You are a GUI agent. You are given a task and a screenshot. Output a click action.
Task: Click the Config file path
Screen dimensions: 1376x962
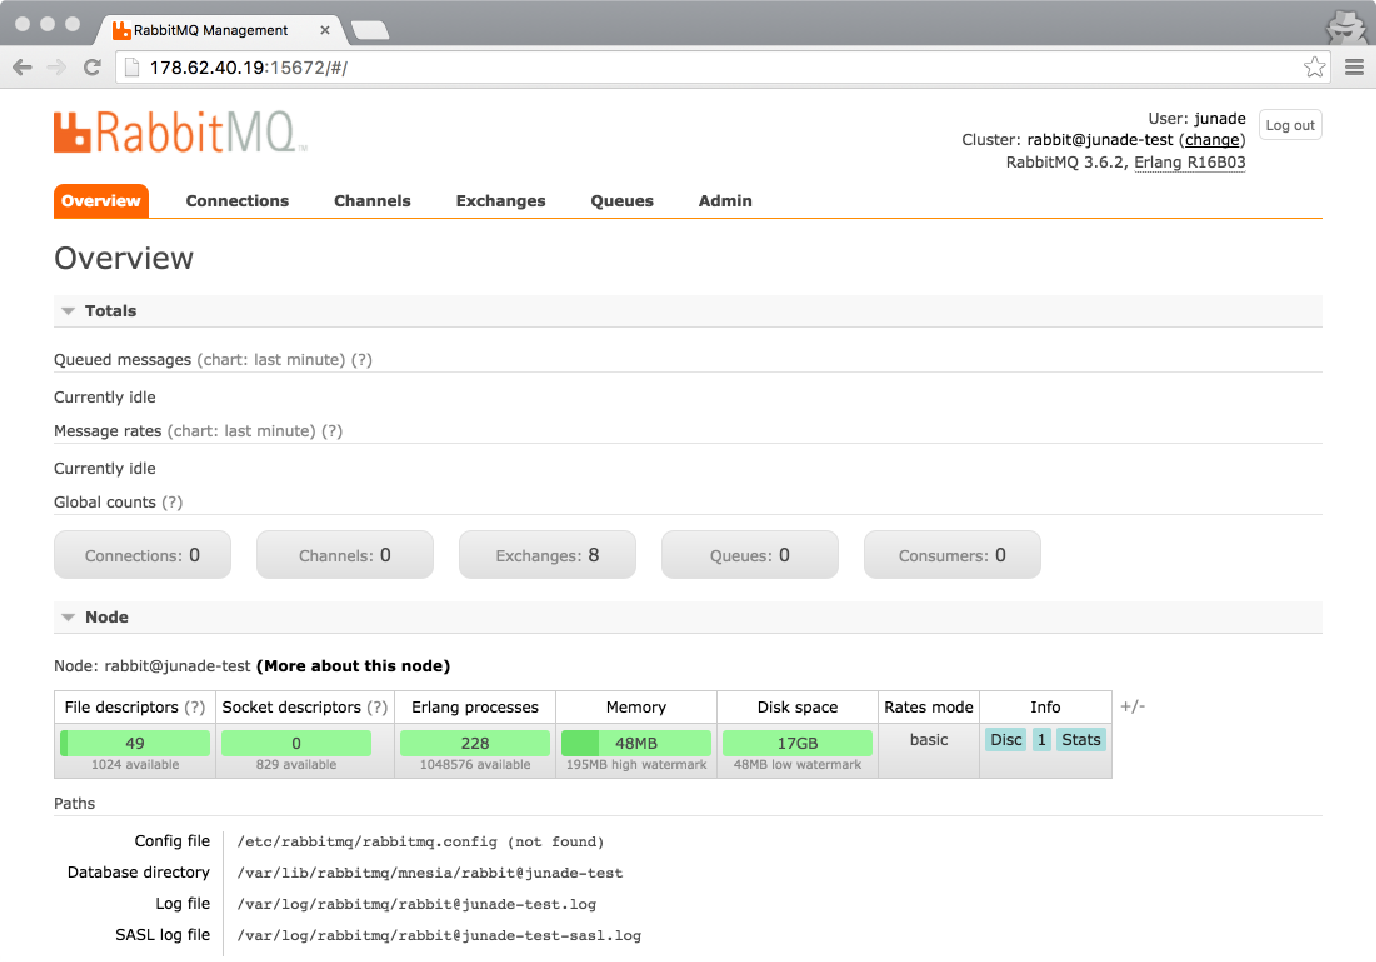(420, 842)
